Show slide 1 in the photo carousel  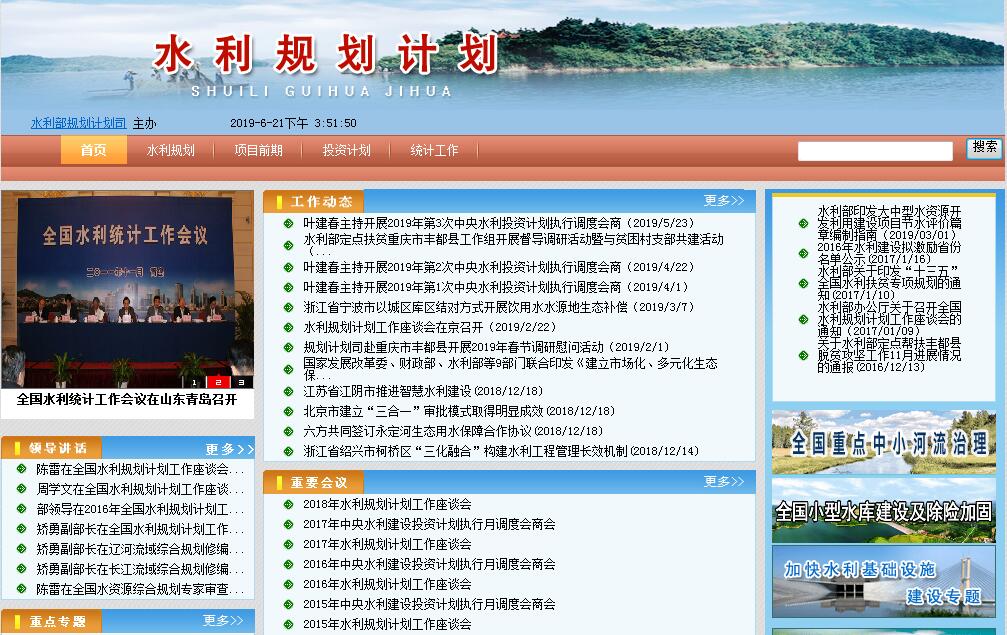(194, 382)
